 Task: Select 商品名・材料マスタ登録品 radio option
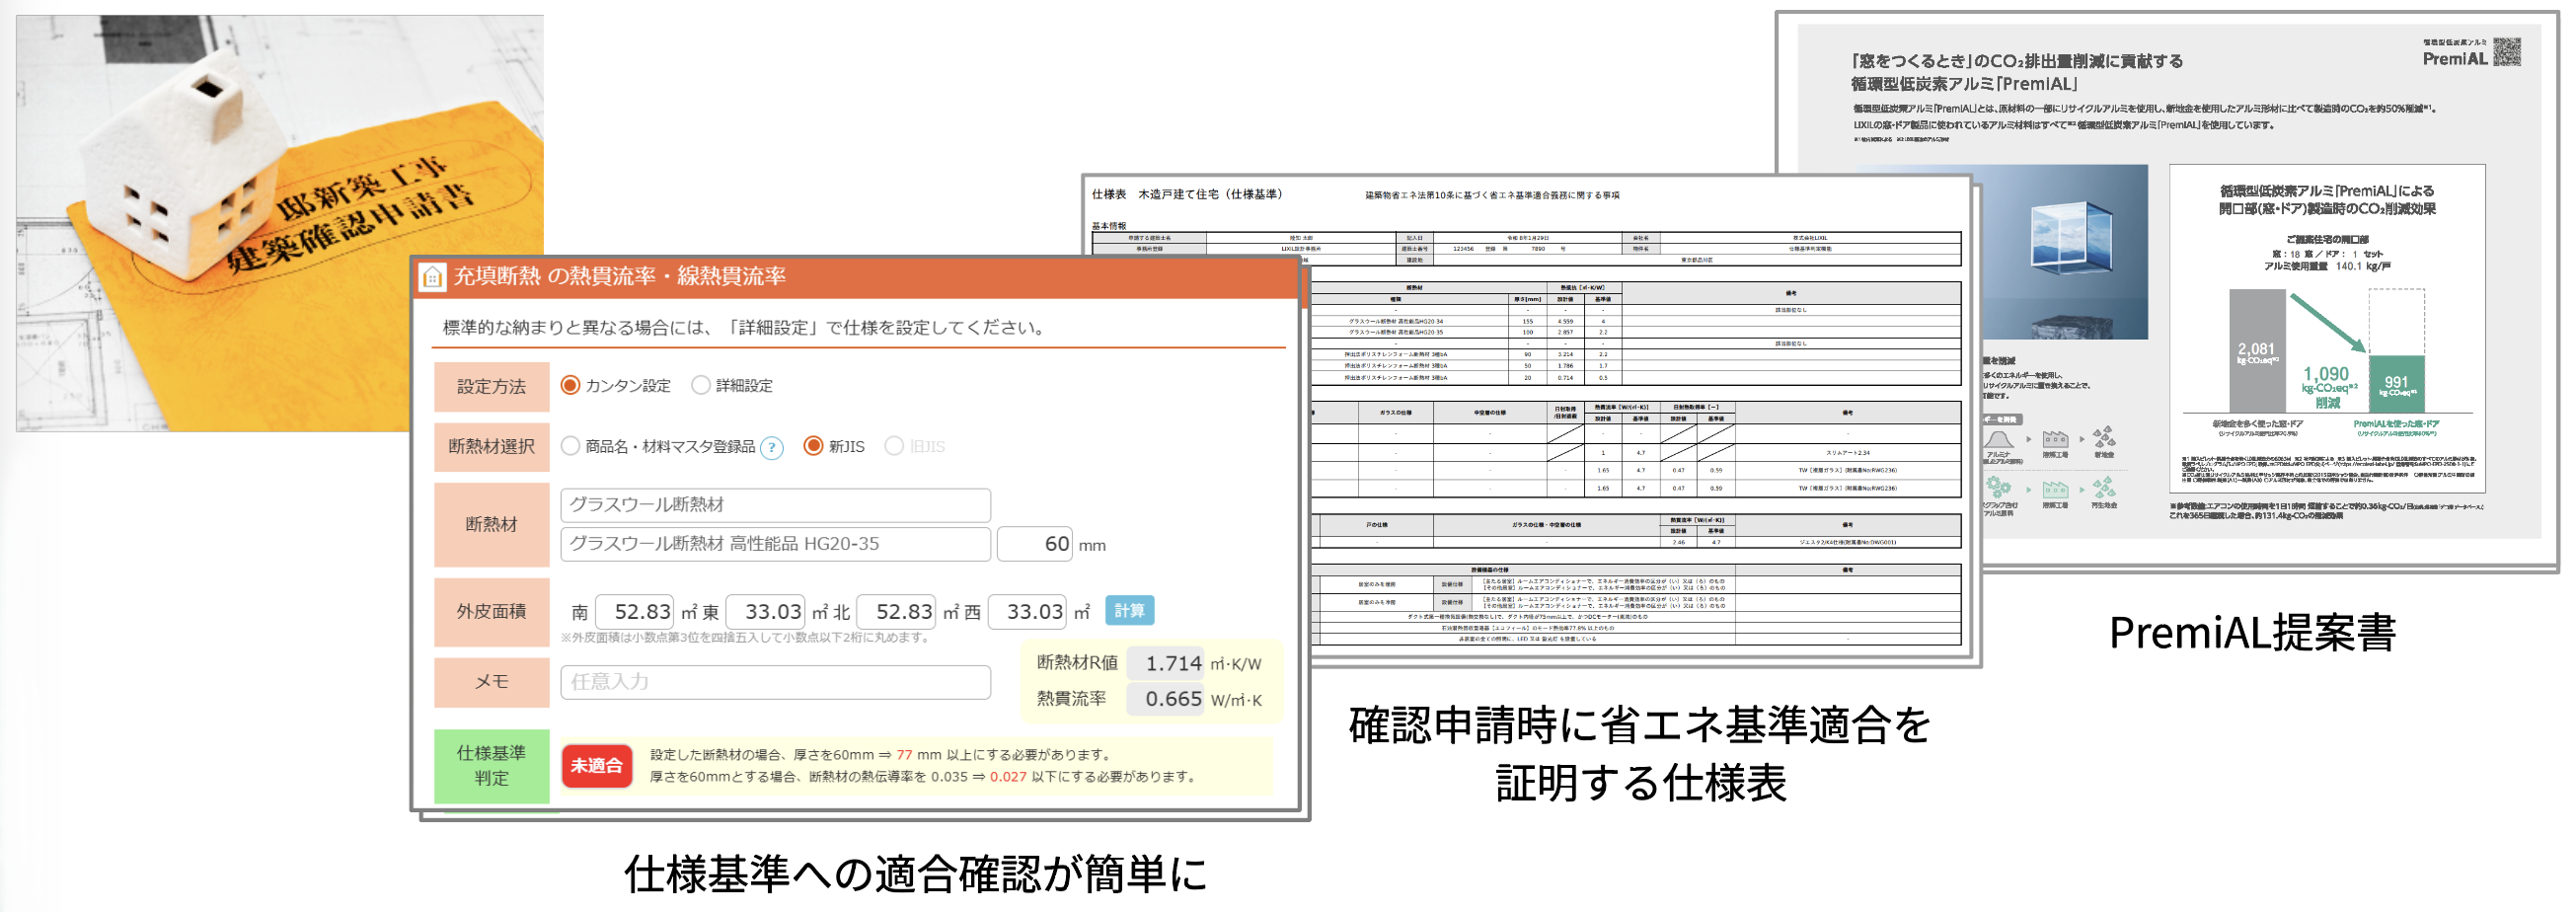[x=570, y=446]
